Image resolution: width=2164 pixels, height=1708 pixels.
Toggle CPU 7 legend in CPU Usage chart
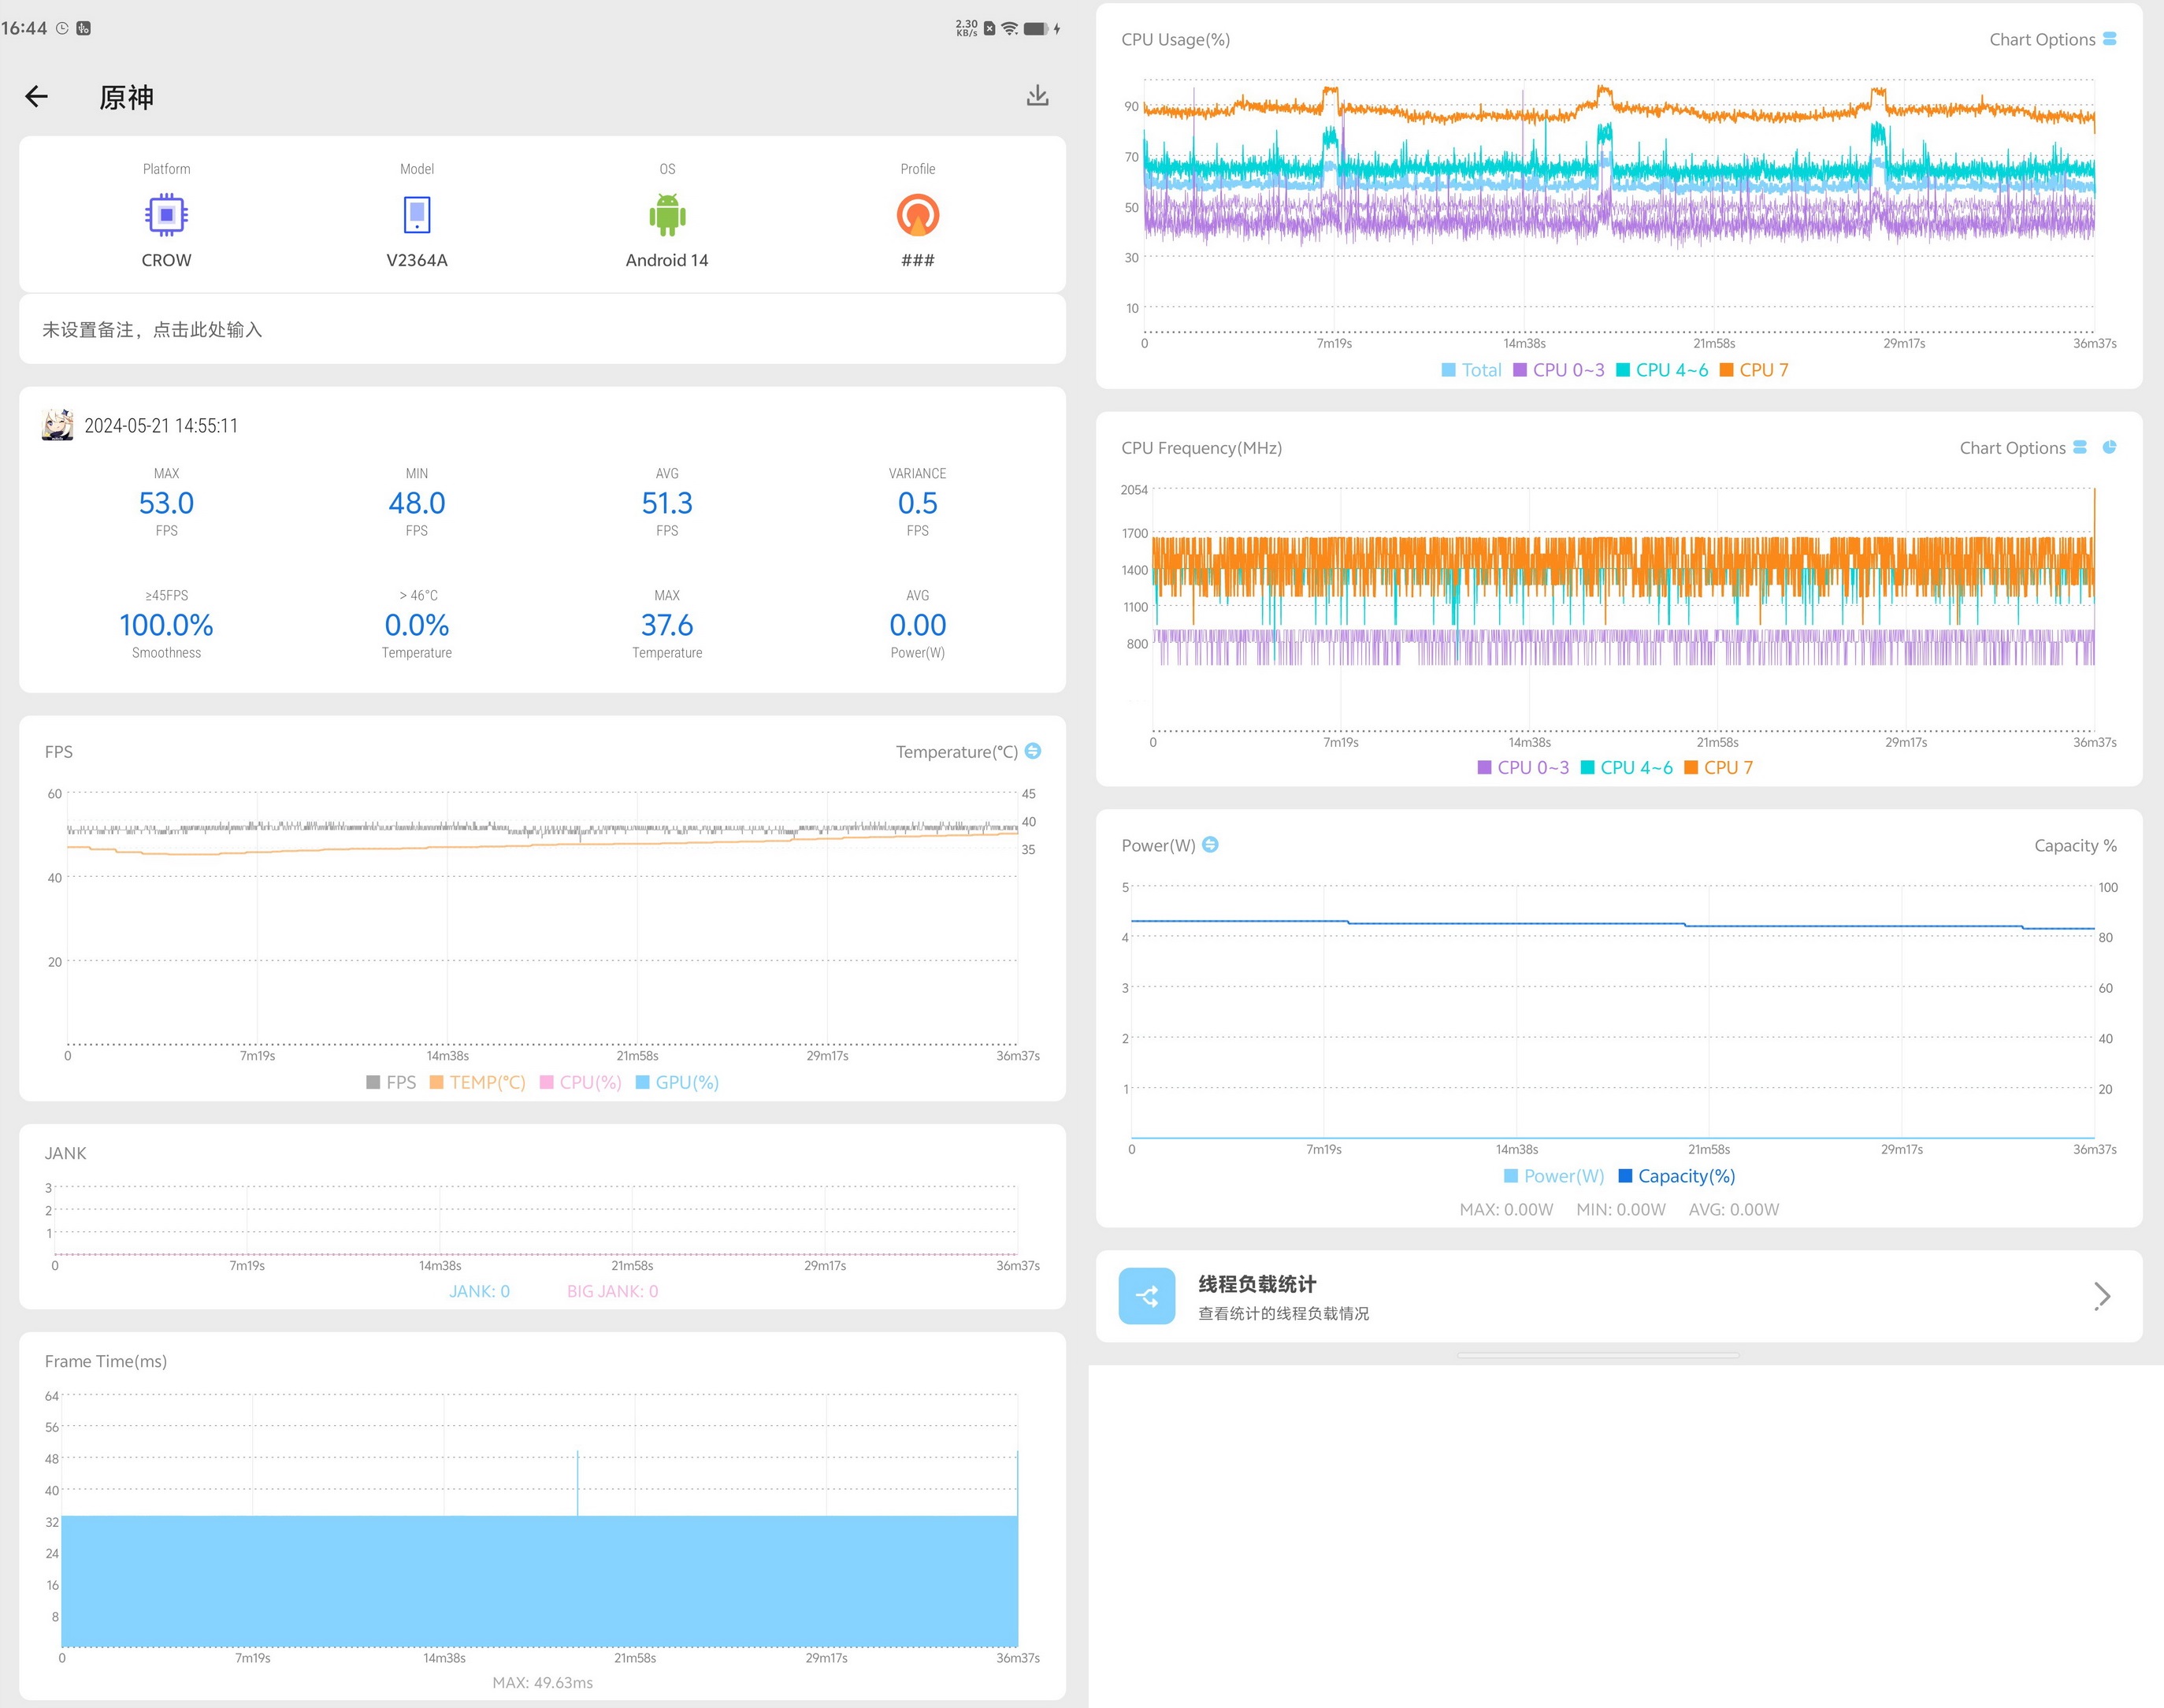point(1754,370)
